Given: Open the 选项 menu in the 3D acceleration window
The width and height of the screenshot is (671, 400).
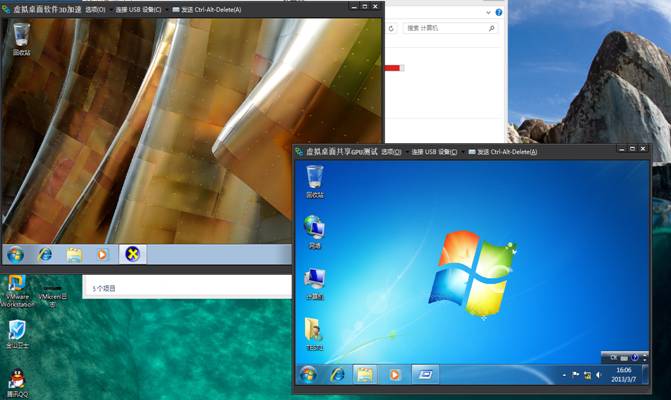Looking at the screenshot, I should tap(95, 9).
